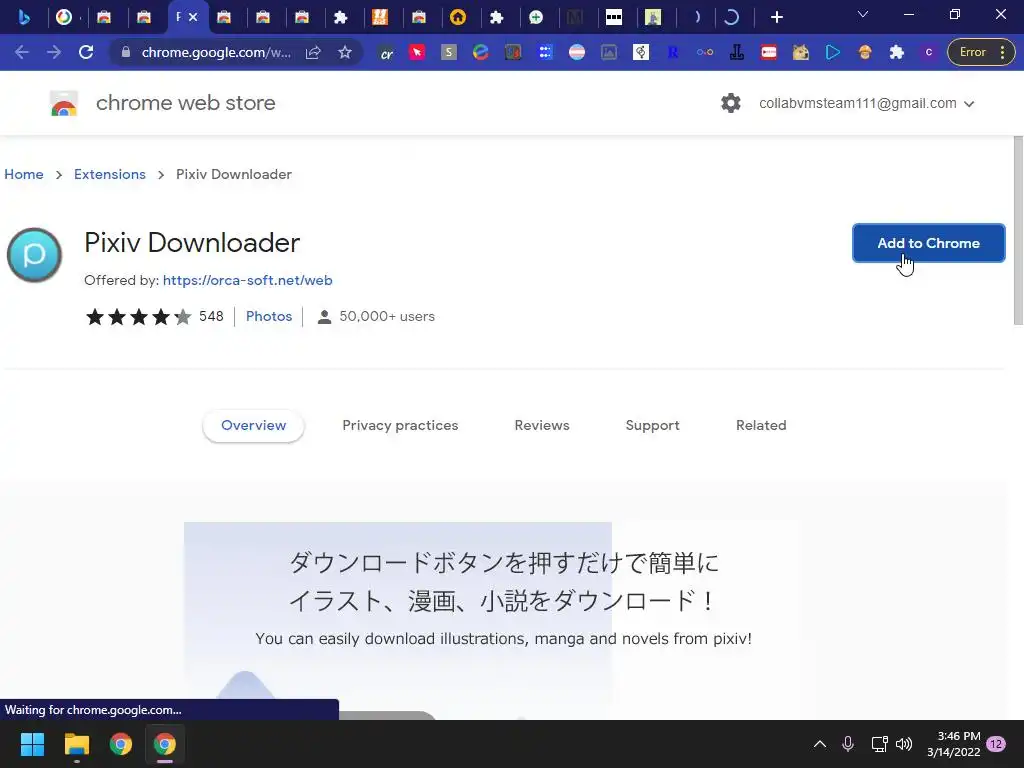
Task: Switch to the tab with green plus icon
Action: pos(536,17)
